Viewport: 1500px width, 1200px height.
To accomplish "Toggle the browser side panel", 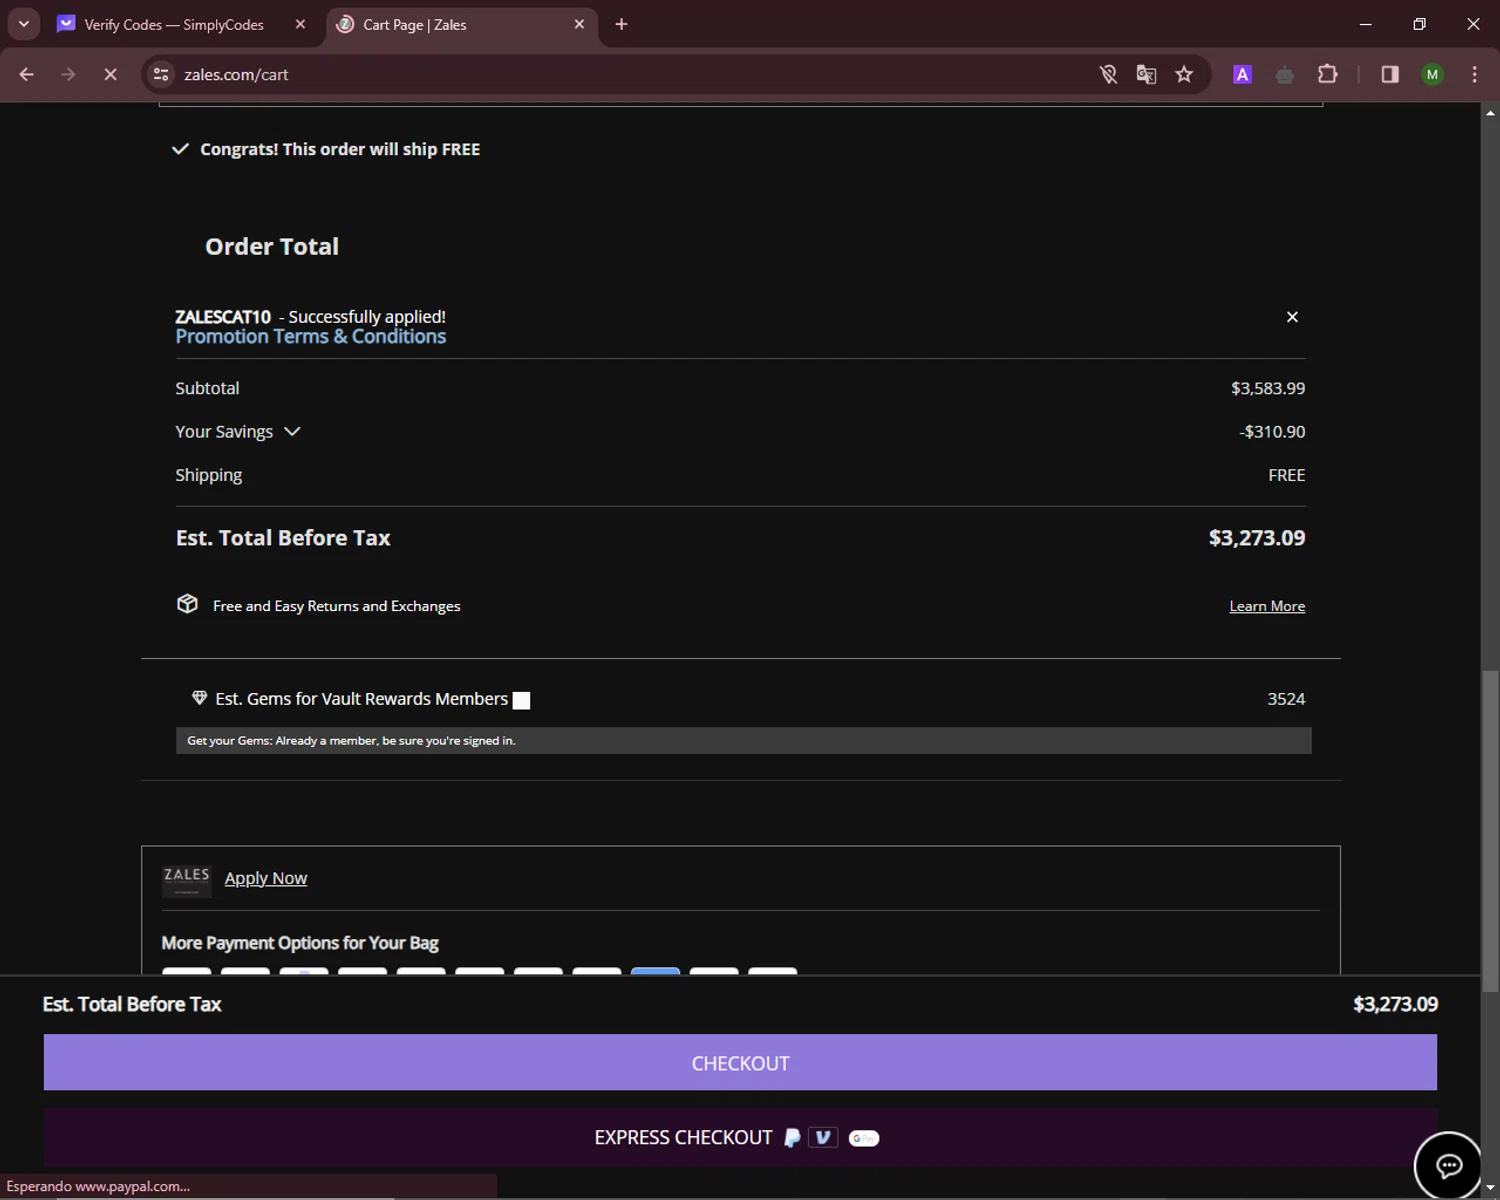I will point(1390,74).
